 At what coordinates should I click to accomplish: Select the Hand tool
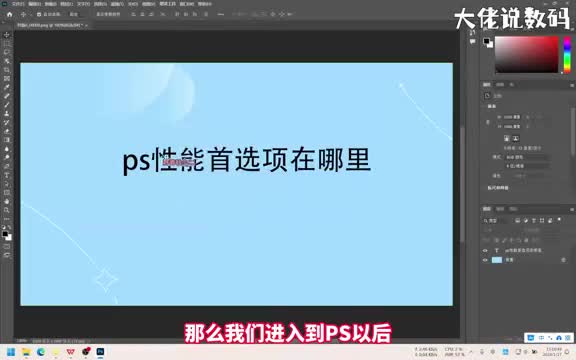click(x=7, y=202)
